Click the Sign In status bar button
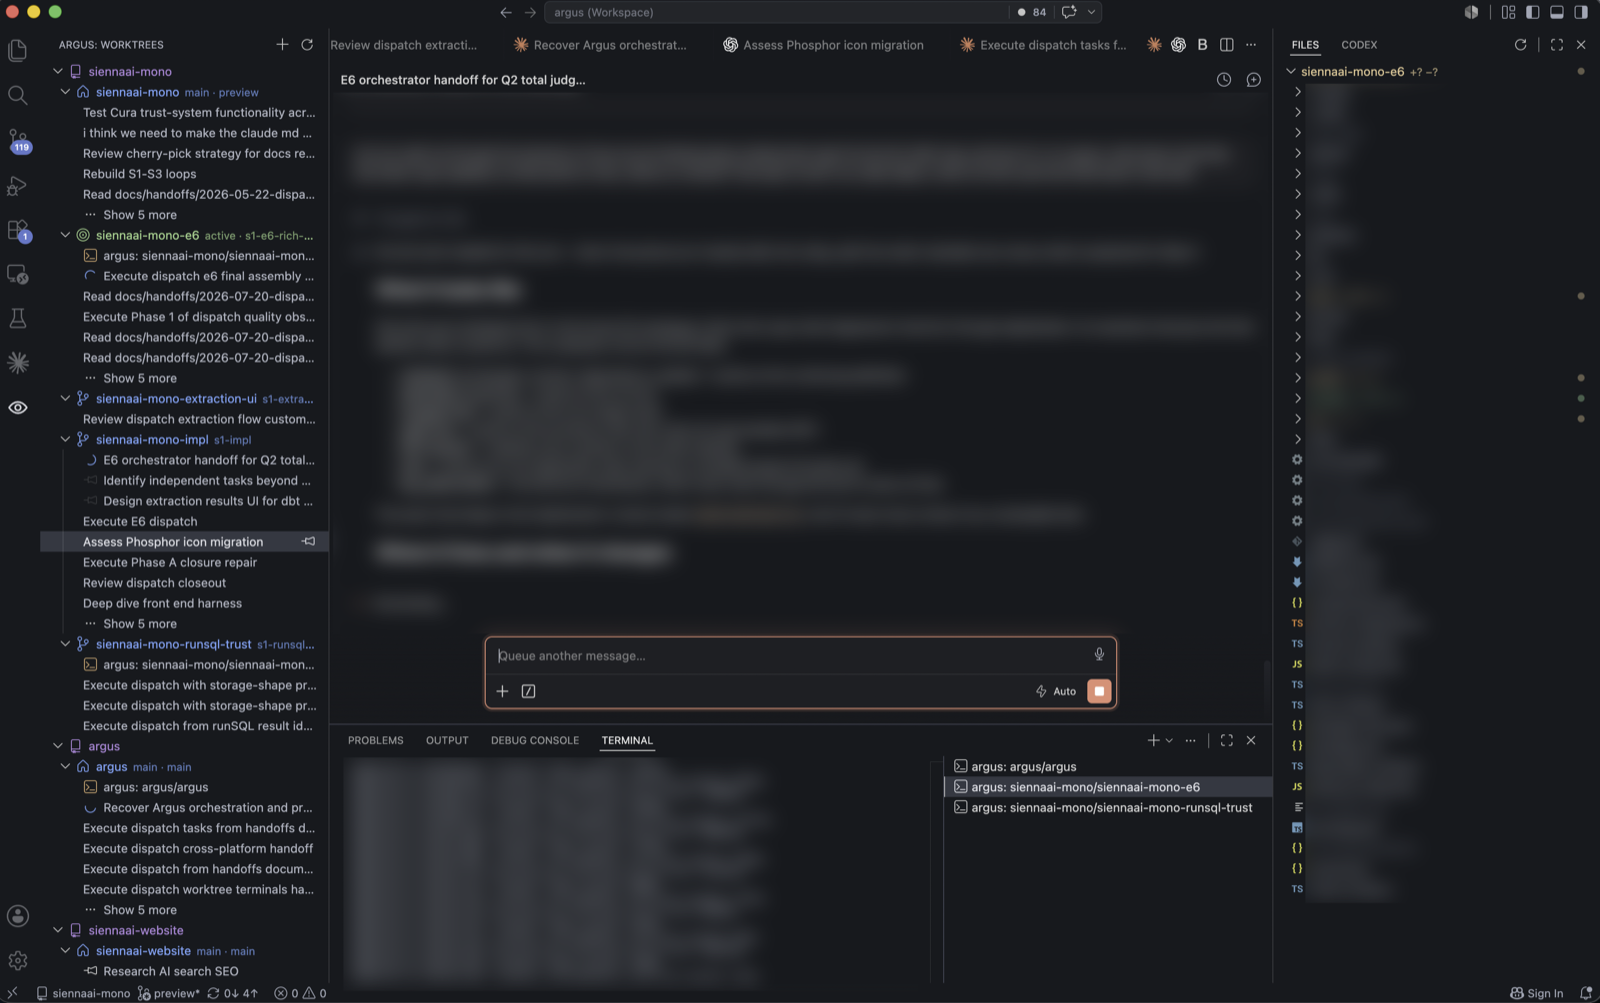 pos(1537,993)
